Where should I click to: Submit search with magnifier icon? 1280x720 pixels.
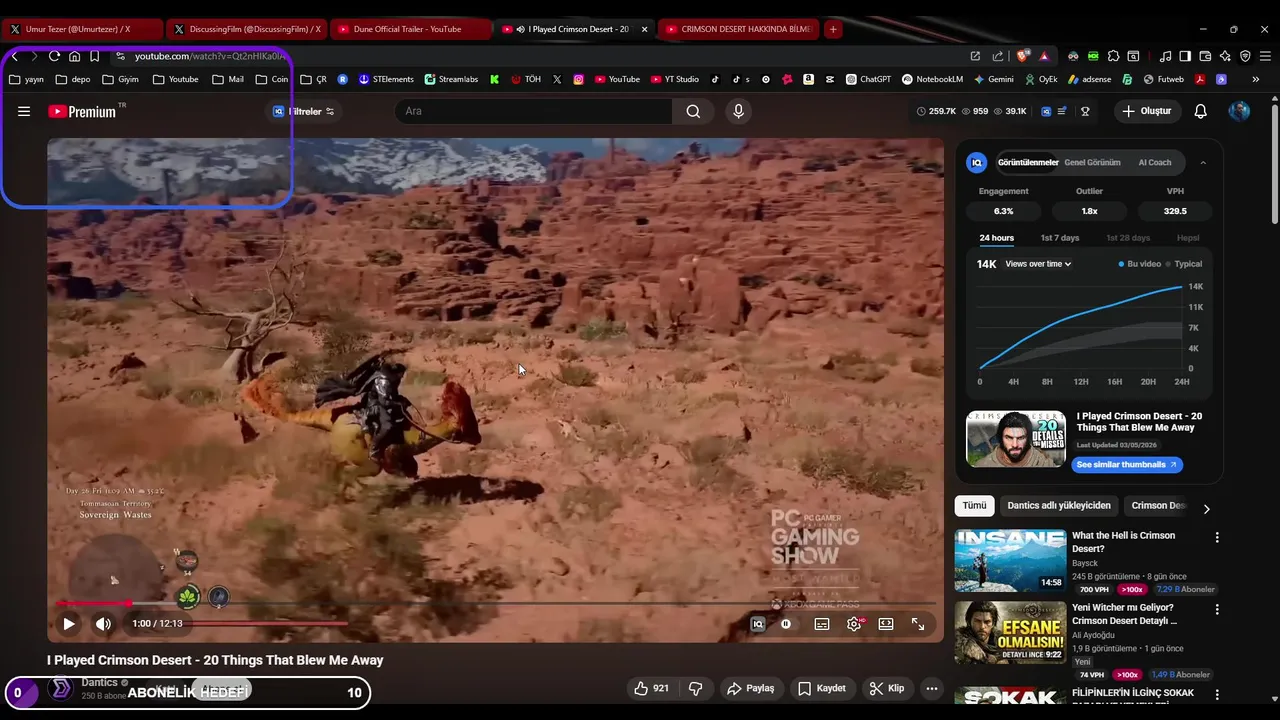coord(693,111)
